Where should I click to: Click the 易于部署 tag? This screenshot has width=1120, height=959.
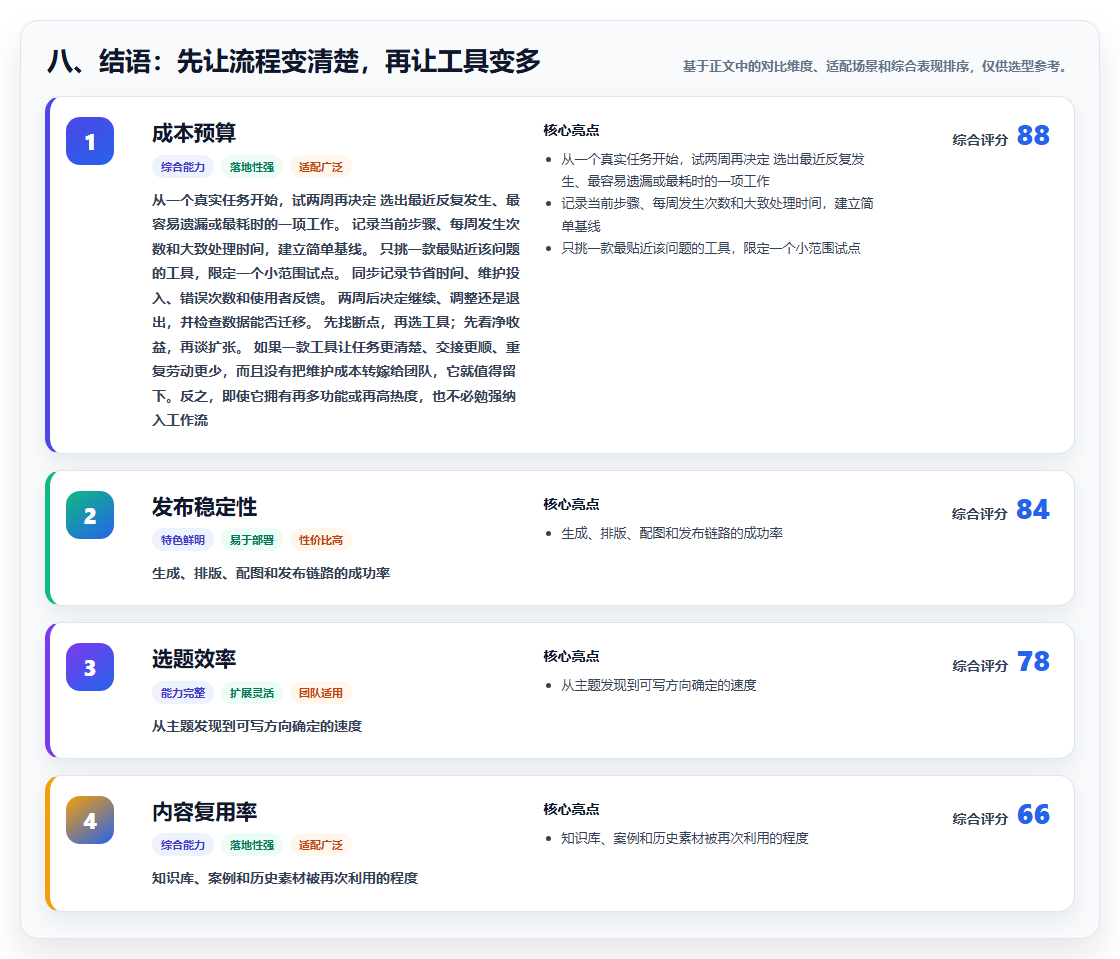click(252, 540)
